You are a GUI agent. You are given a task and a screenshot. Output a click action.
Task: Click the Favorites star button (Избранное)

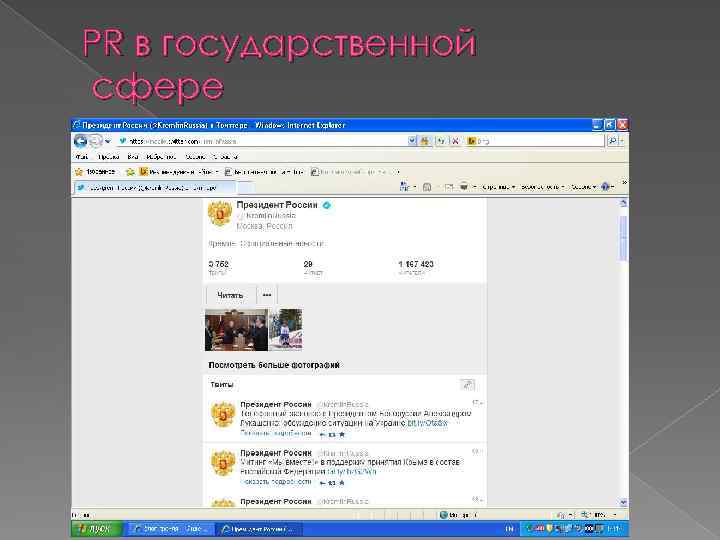(95, 172)
